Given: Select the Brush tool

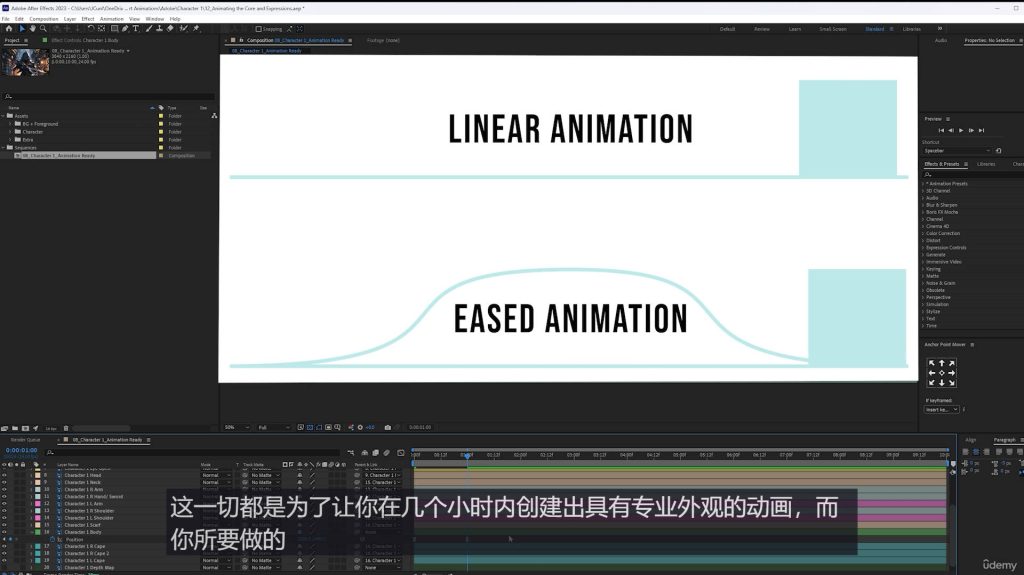Looking at the screenshot, I should coord(149,29).
